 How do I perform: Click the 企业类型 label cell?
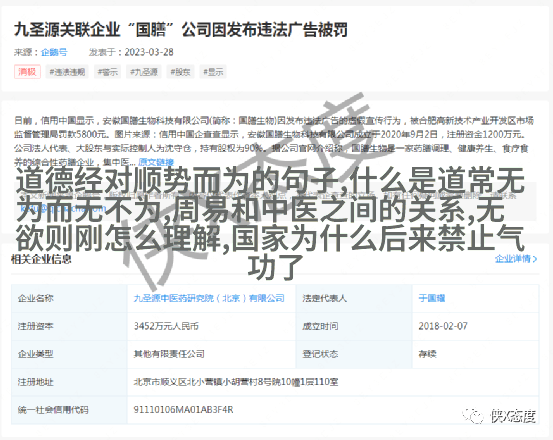point(69,354)
